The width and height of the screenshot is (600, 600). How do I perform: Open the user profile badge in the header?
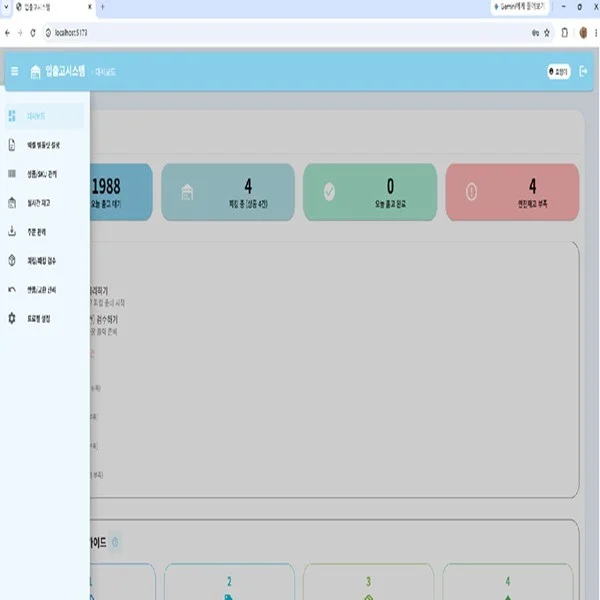tap(559, 72)
